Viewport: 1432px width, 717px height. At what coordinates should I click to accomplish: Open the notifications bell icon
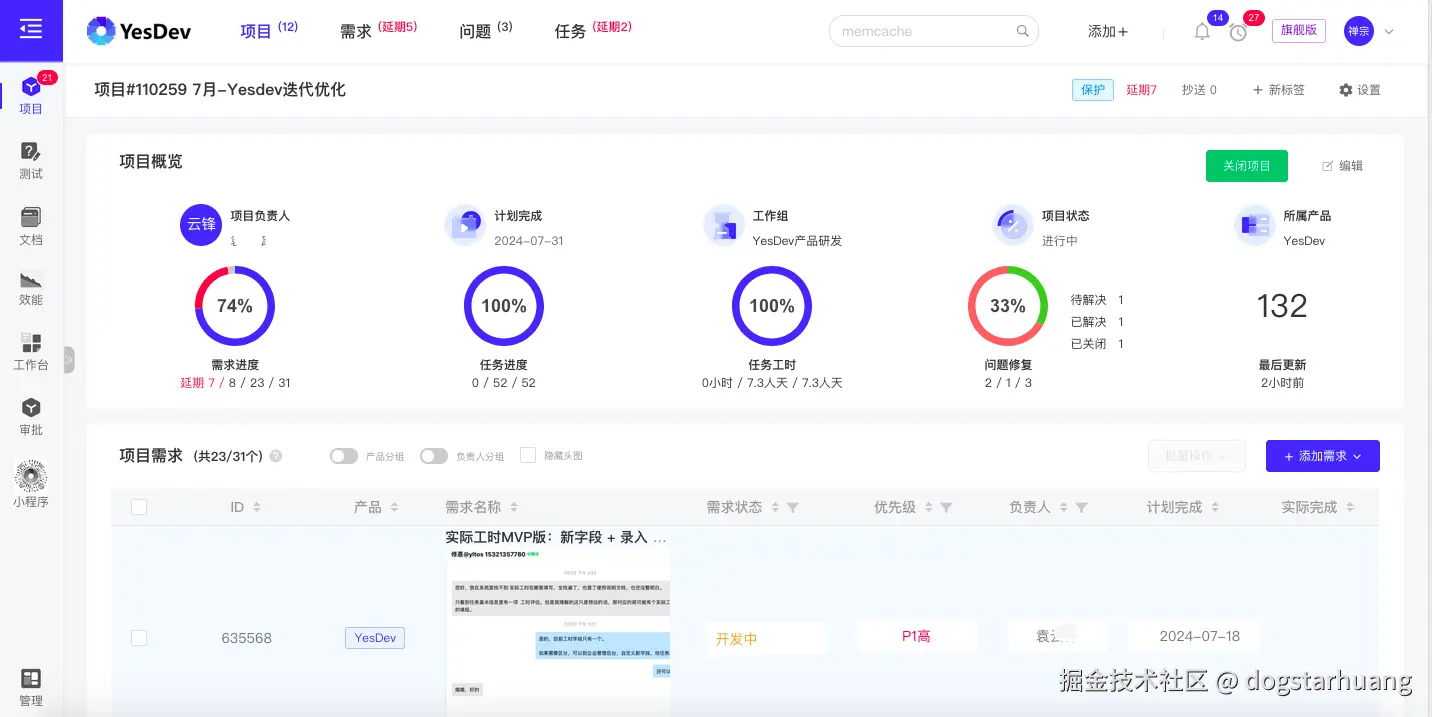(x=1202, y=32)
